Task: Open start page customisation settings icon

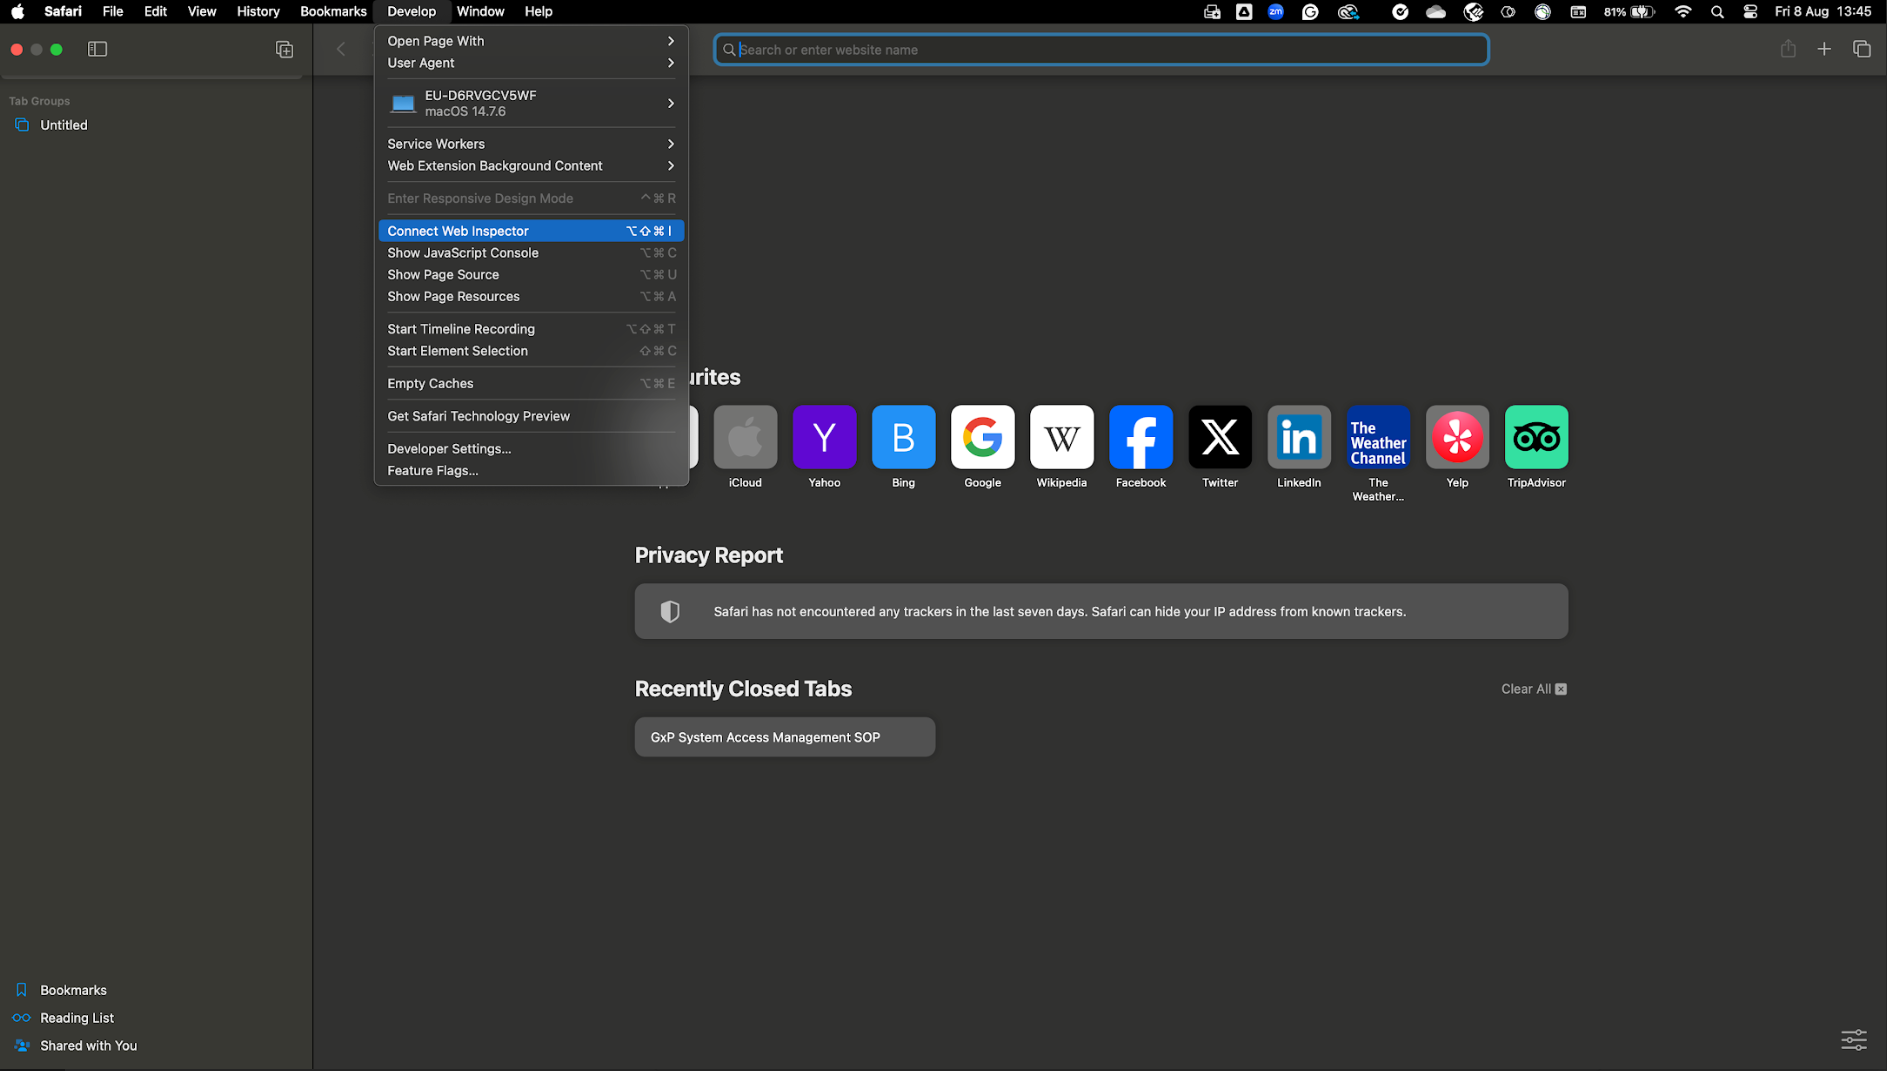Action: 1853,1040
